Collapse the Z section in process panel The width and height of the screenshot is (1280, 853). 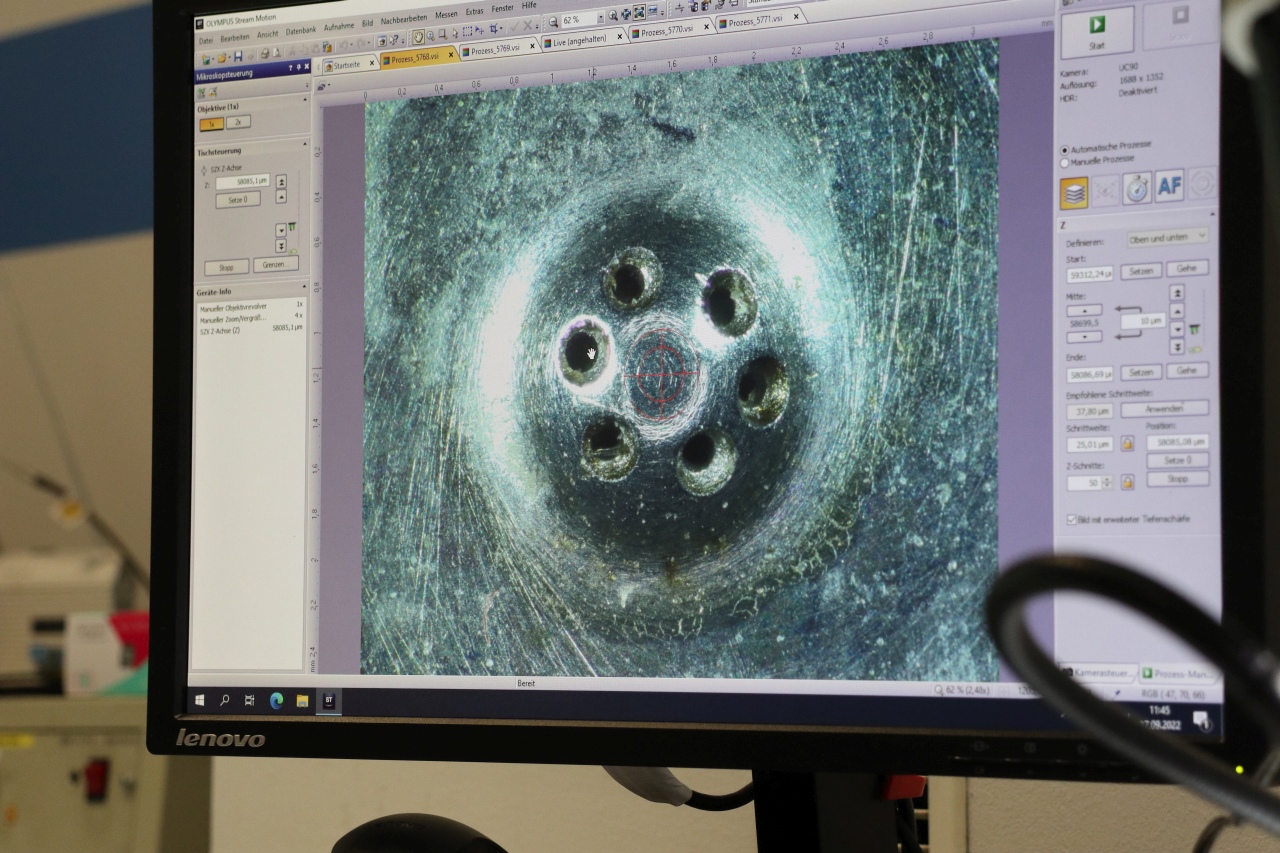tap(1212, 213)
